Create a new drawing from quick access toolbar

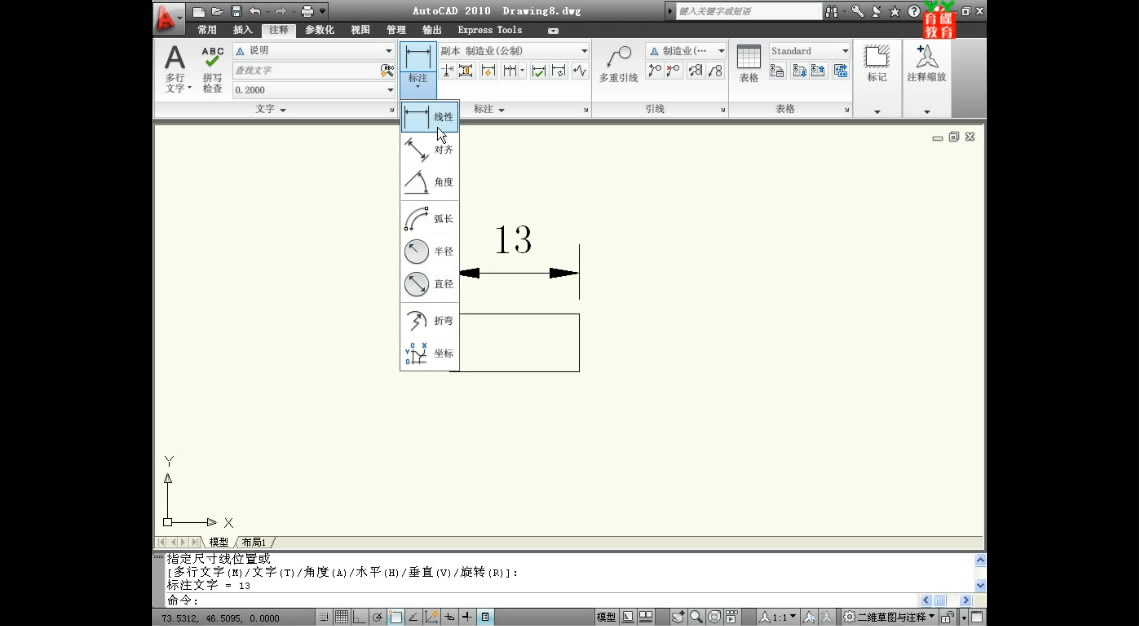(x=198, y=12)
